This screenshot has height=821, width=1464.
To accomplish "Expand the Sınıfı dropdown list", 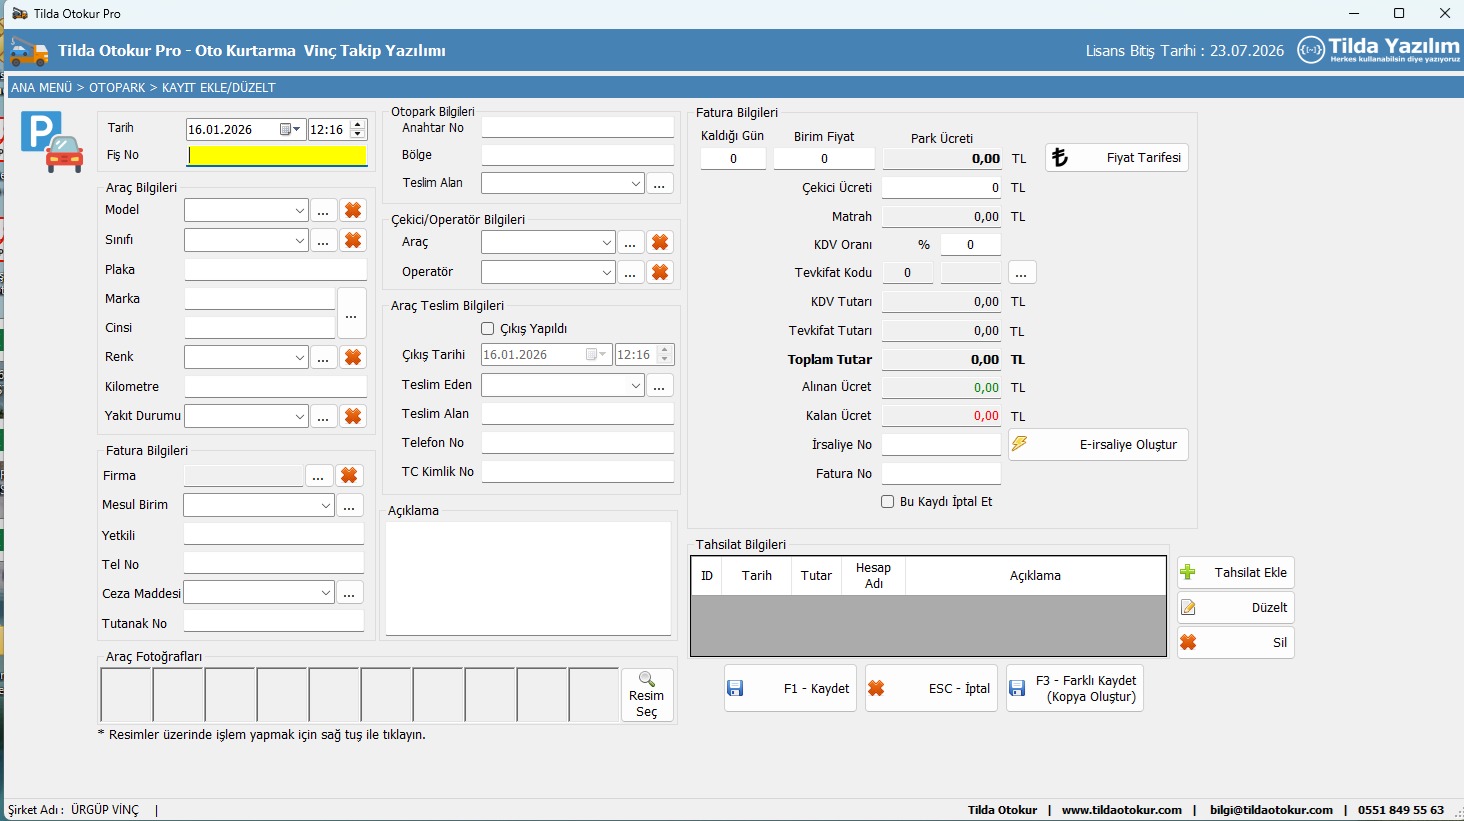I will (299, 241).
